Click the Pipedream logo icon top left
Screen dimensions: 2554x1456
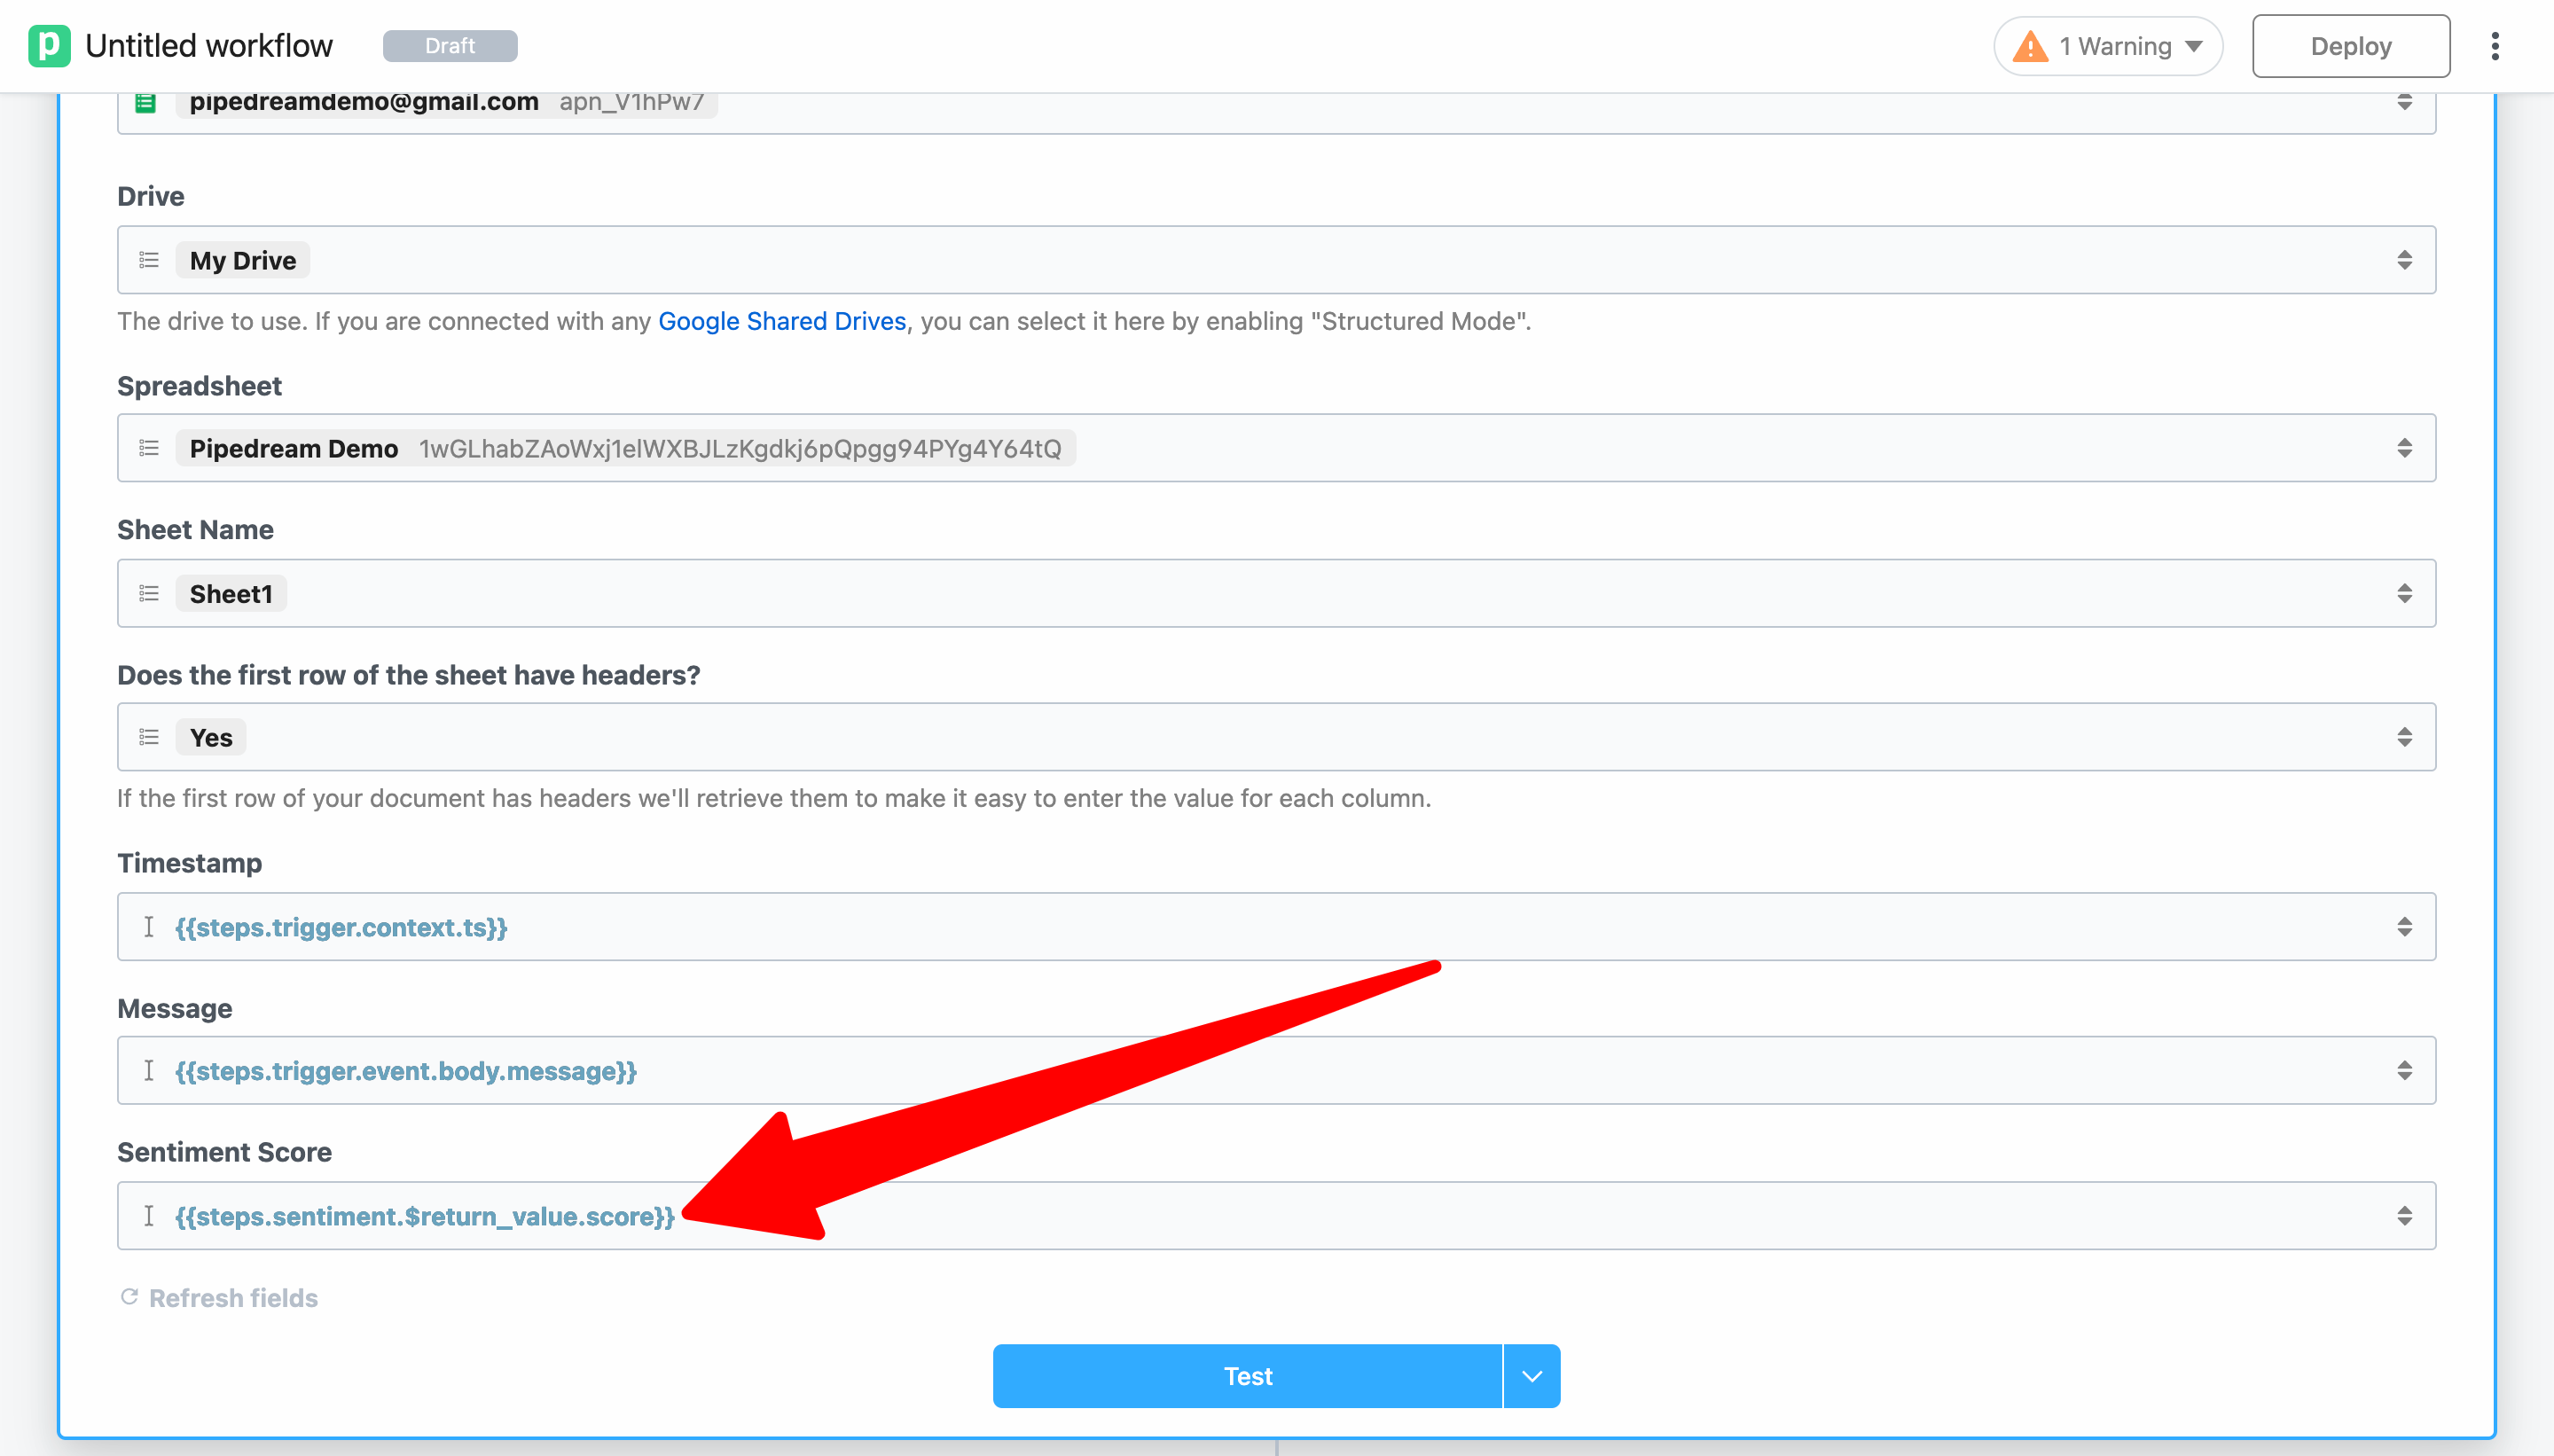[x=47, y=43]
